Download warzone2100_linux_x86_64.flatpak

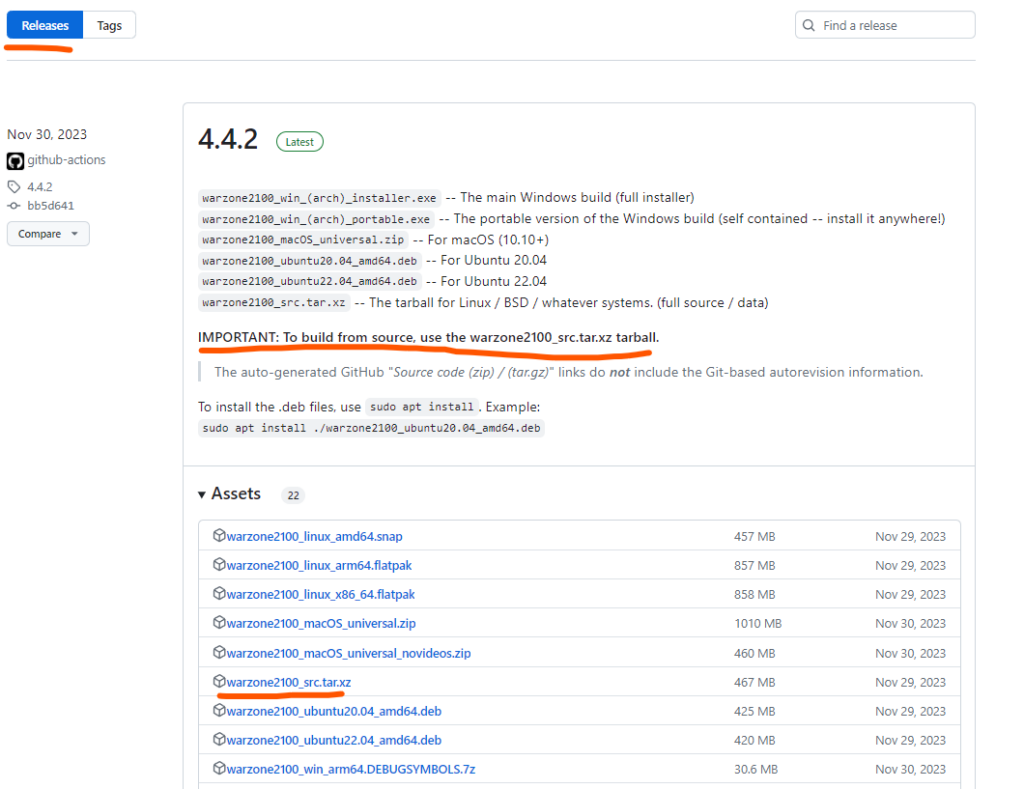321,594
